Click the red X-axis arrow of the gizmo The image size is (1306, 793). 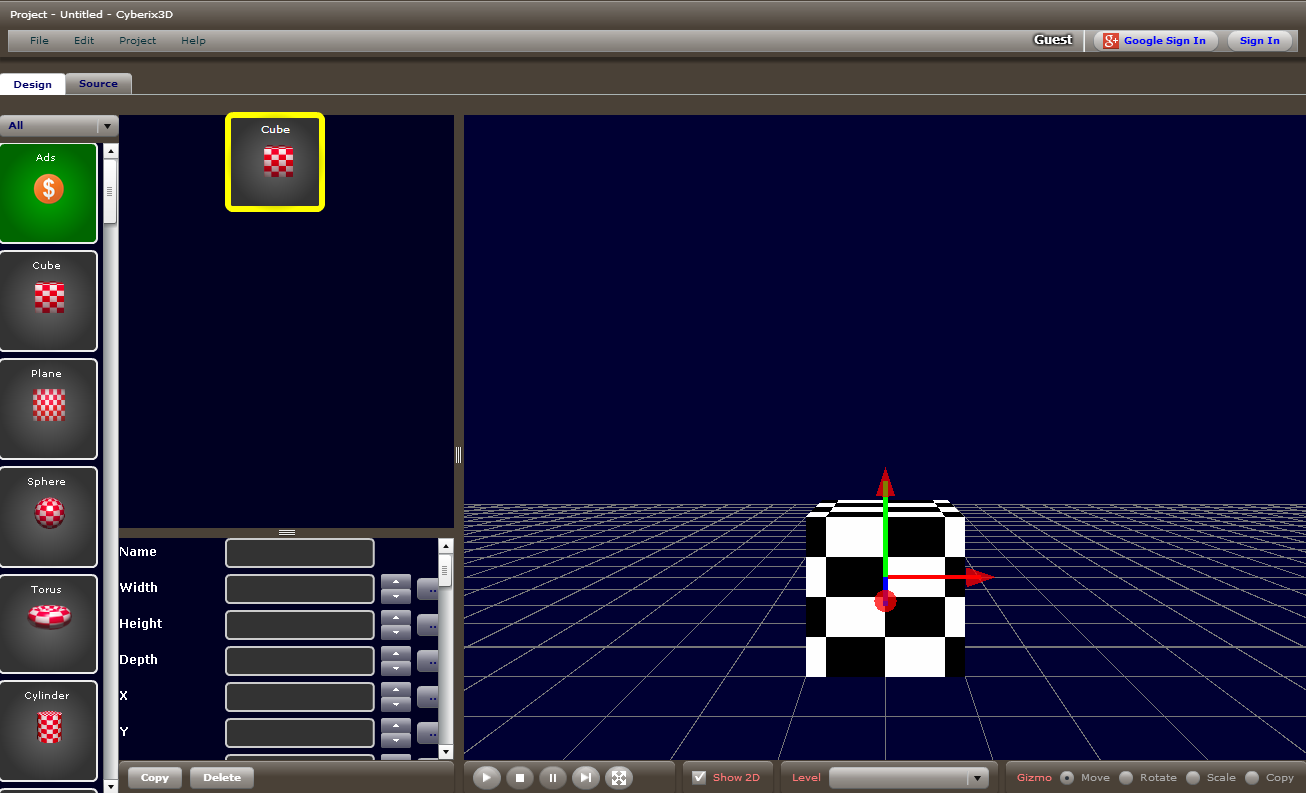[x=978, y=577]
